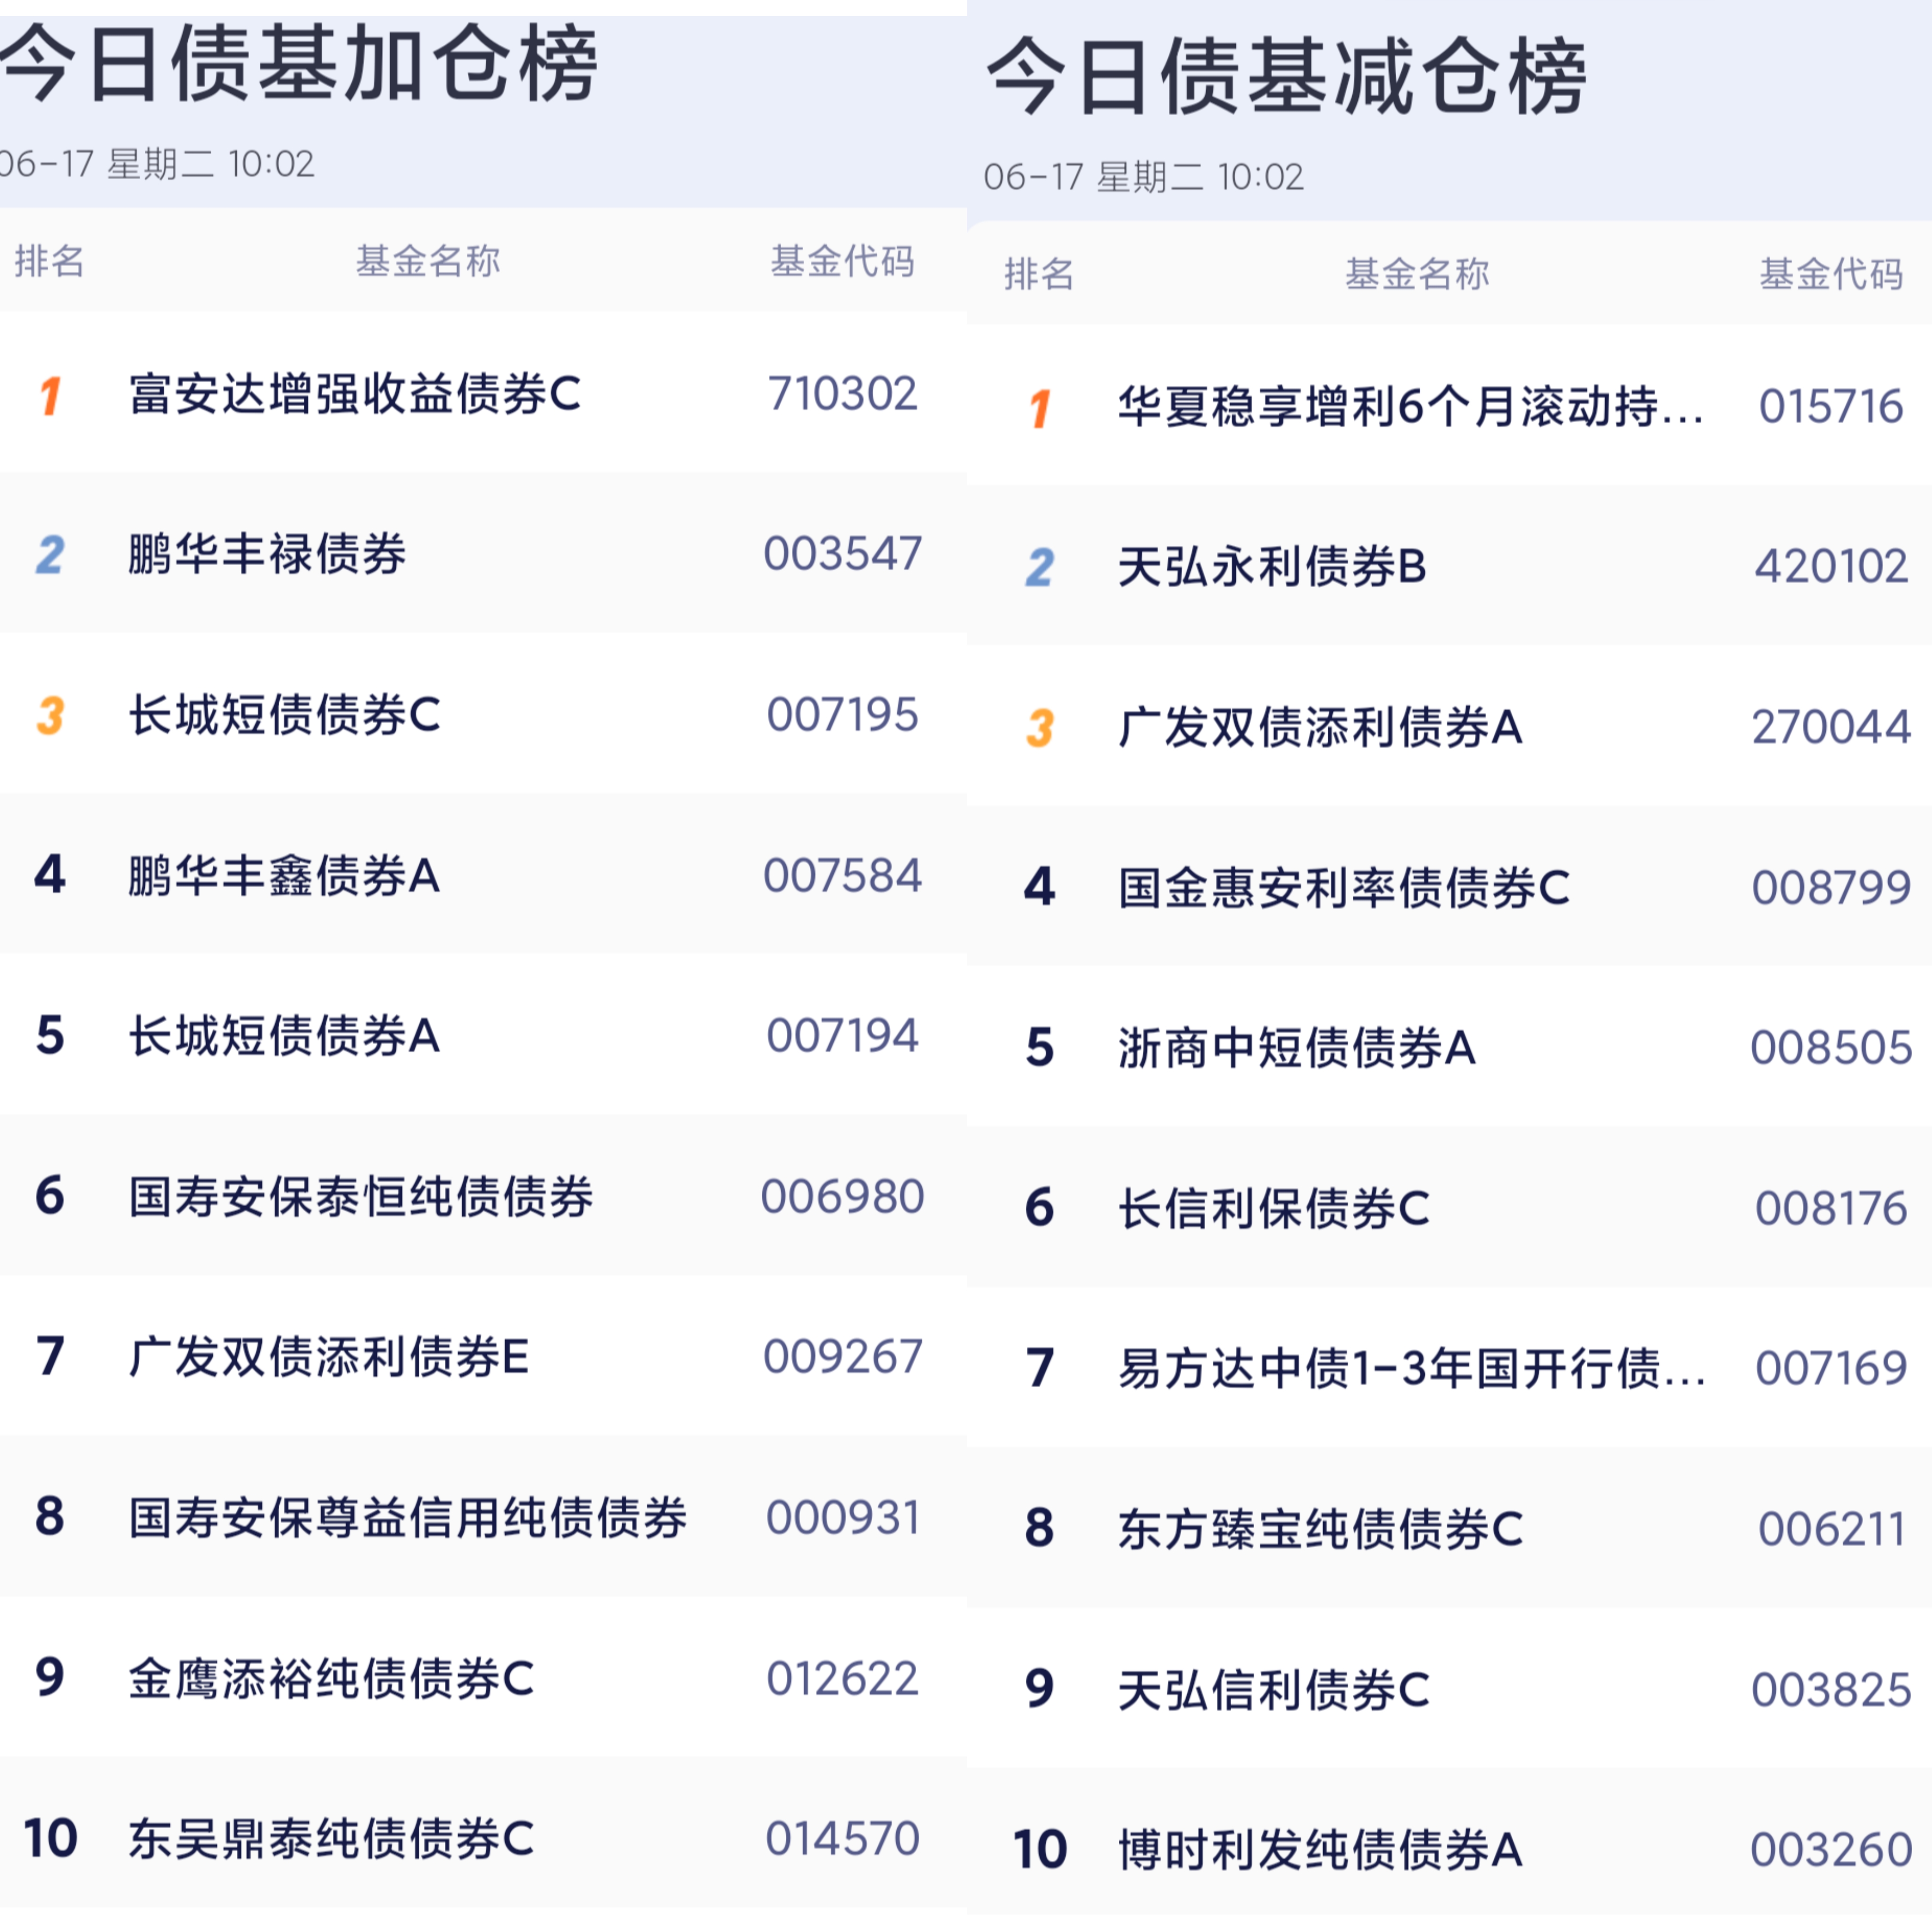Click the orange rank 1 badge for 华夏稳享增利
Screen dimensions: 1932x1932
pos(1040,408)
